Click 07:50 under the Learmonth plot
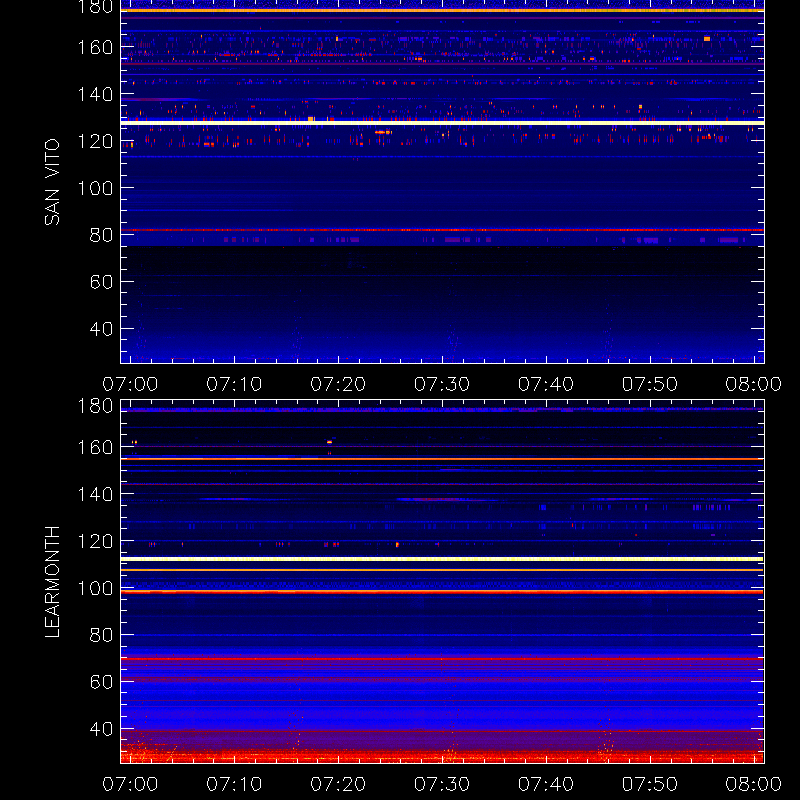The width and height of the screenshot is (800, 800). pos(650,784)
